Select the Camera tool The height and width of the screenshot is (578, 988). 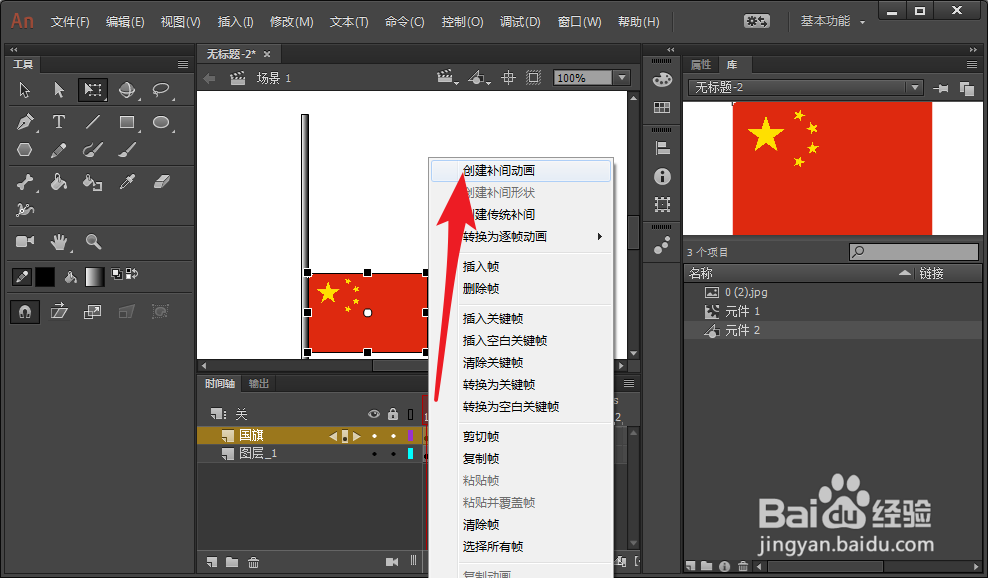click(x=25, y=241)
